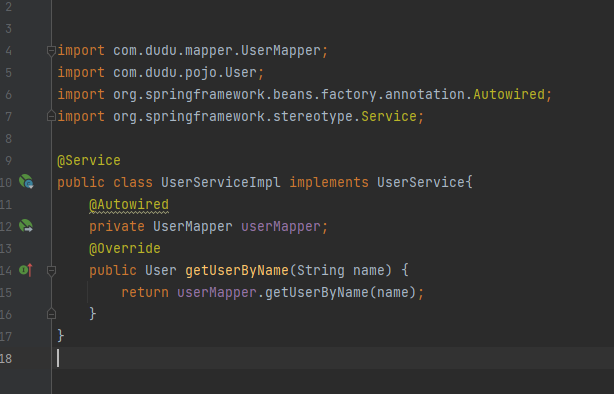Click the import com.dudu.pojo.User line
Image resolution: width=614 pixels, height=394 pixels.
(161, 73)
